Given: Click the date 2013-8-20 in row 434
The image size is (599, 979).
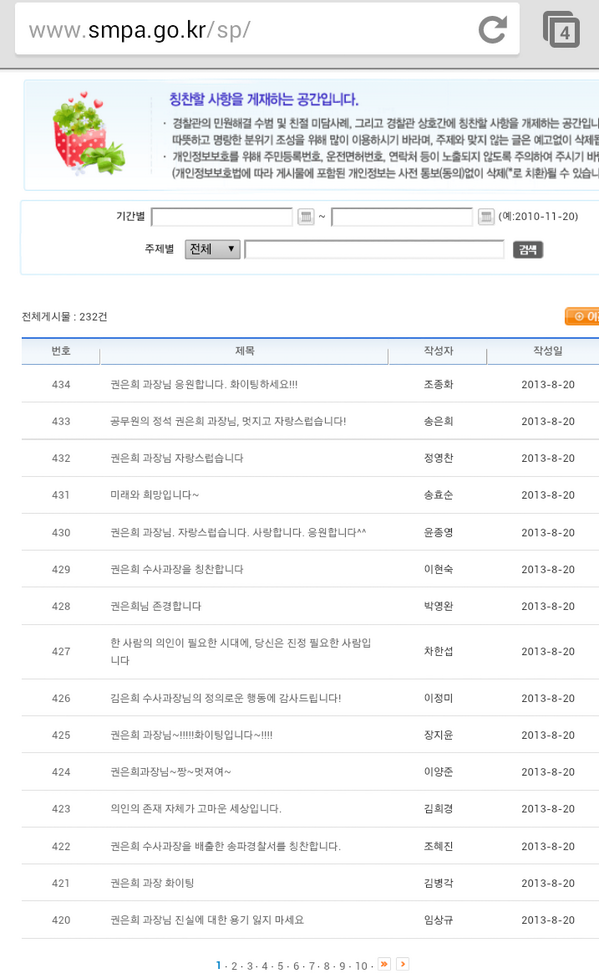Looking at the screenshot, I should pyautogui.click(x=548, y=385).
